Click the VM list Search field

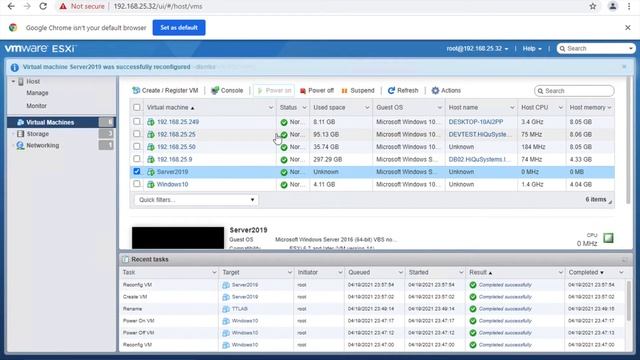pyautogui.click(x=574, y=91)
